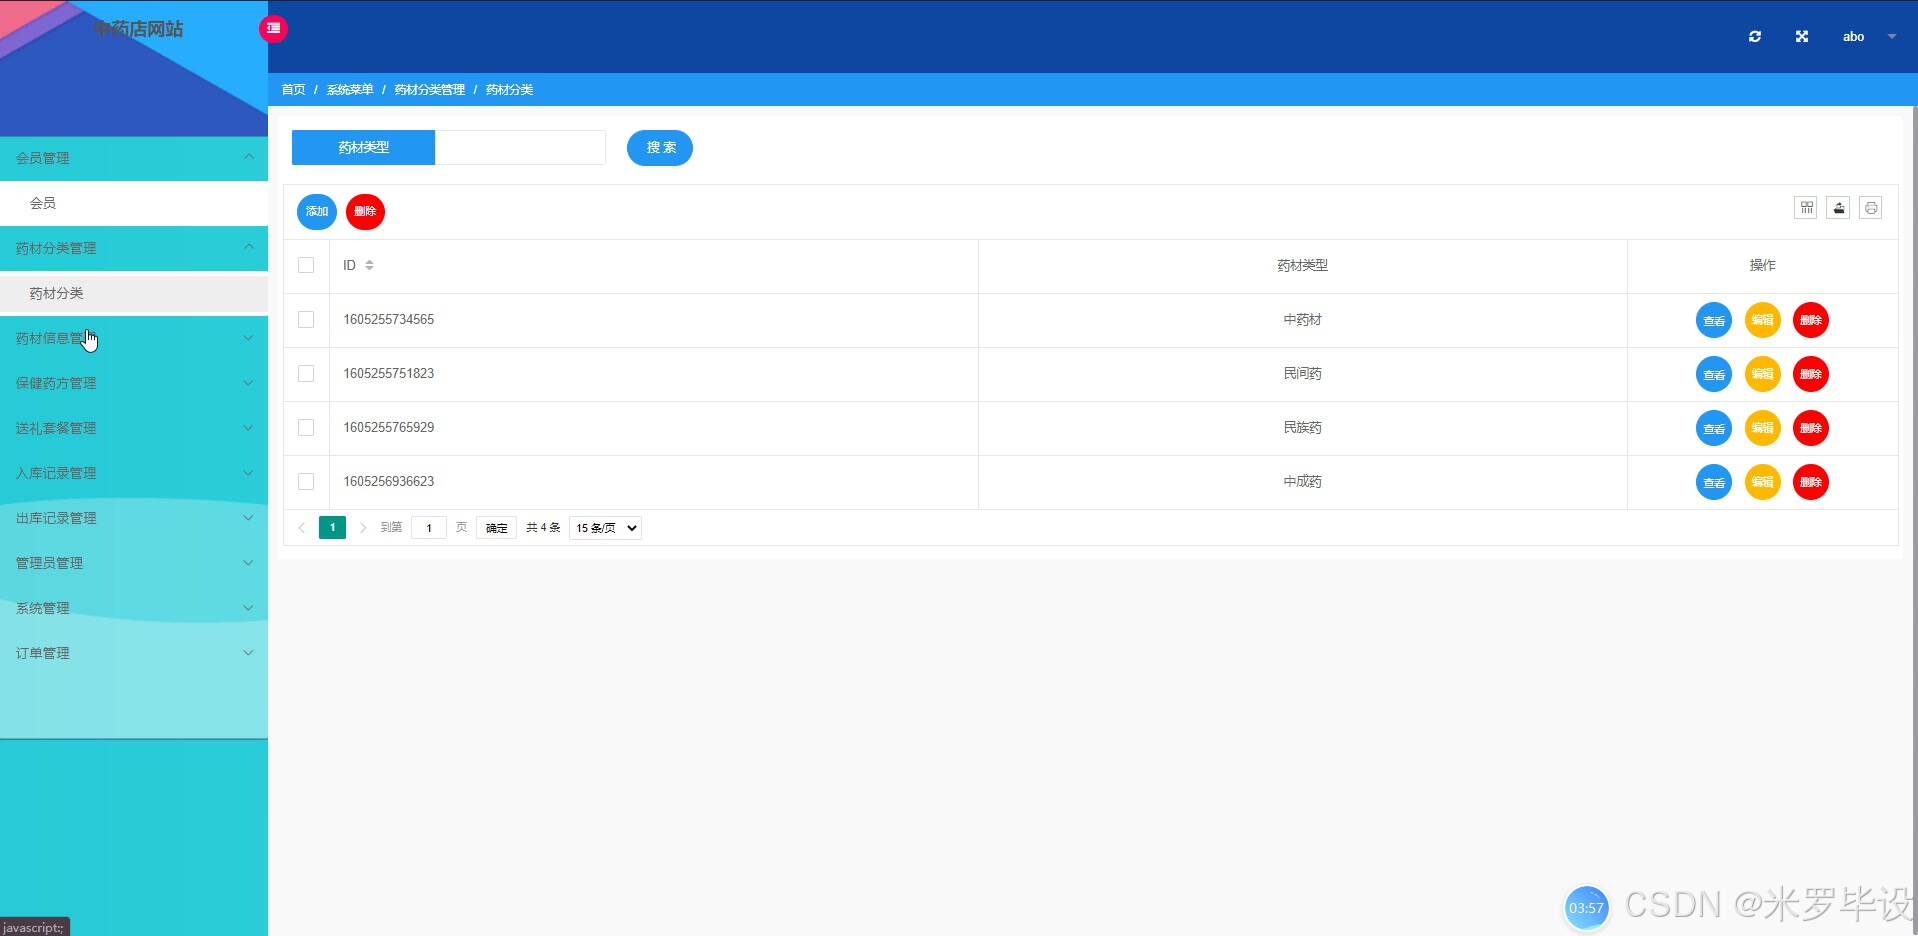Edit the 民族药 row
Image resolution: width=1918 pixels, height=936 pixels.
(1762, 428)
